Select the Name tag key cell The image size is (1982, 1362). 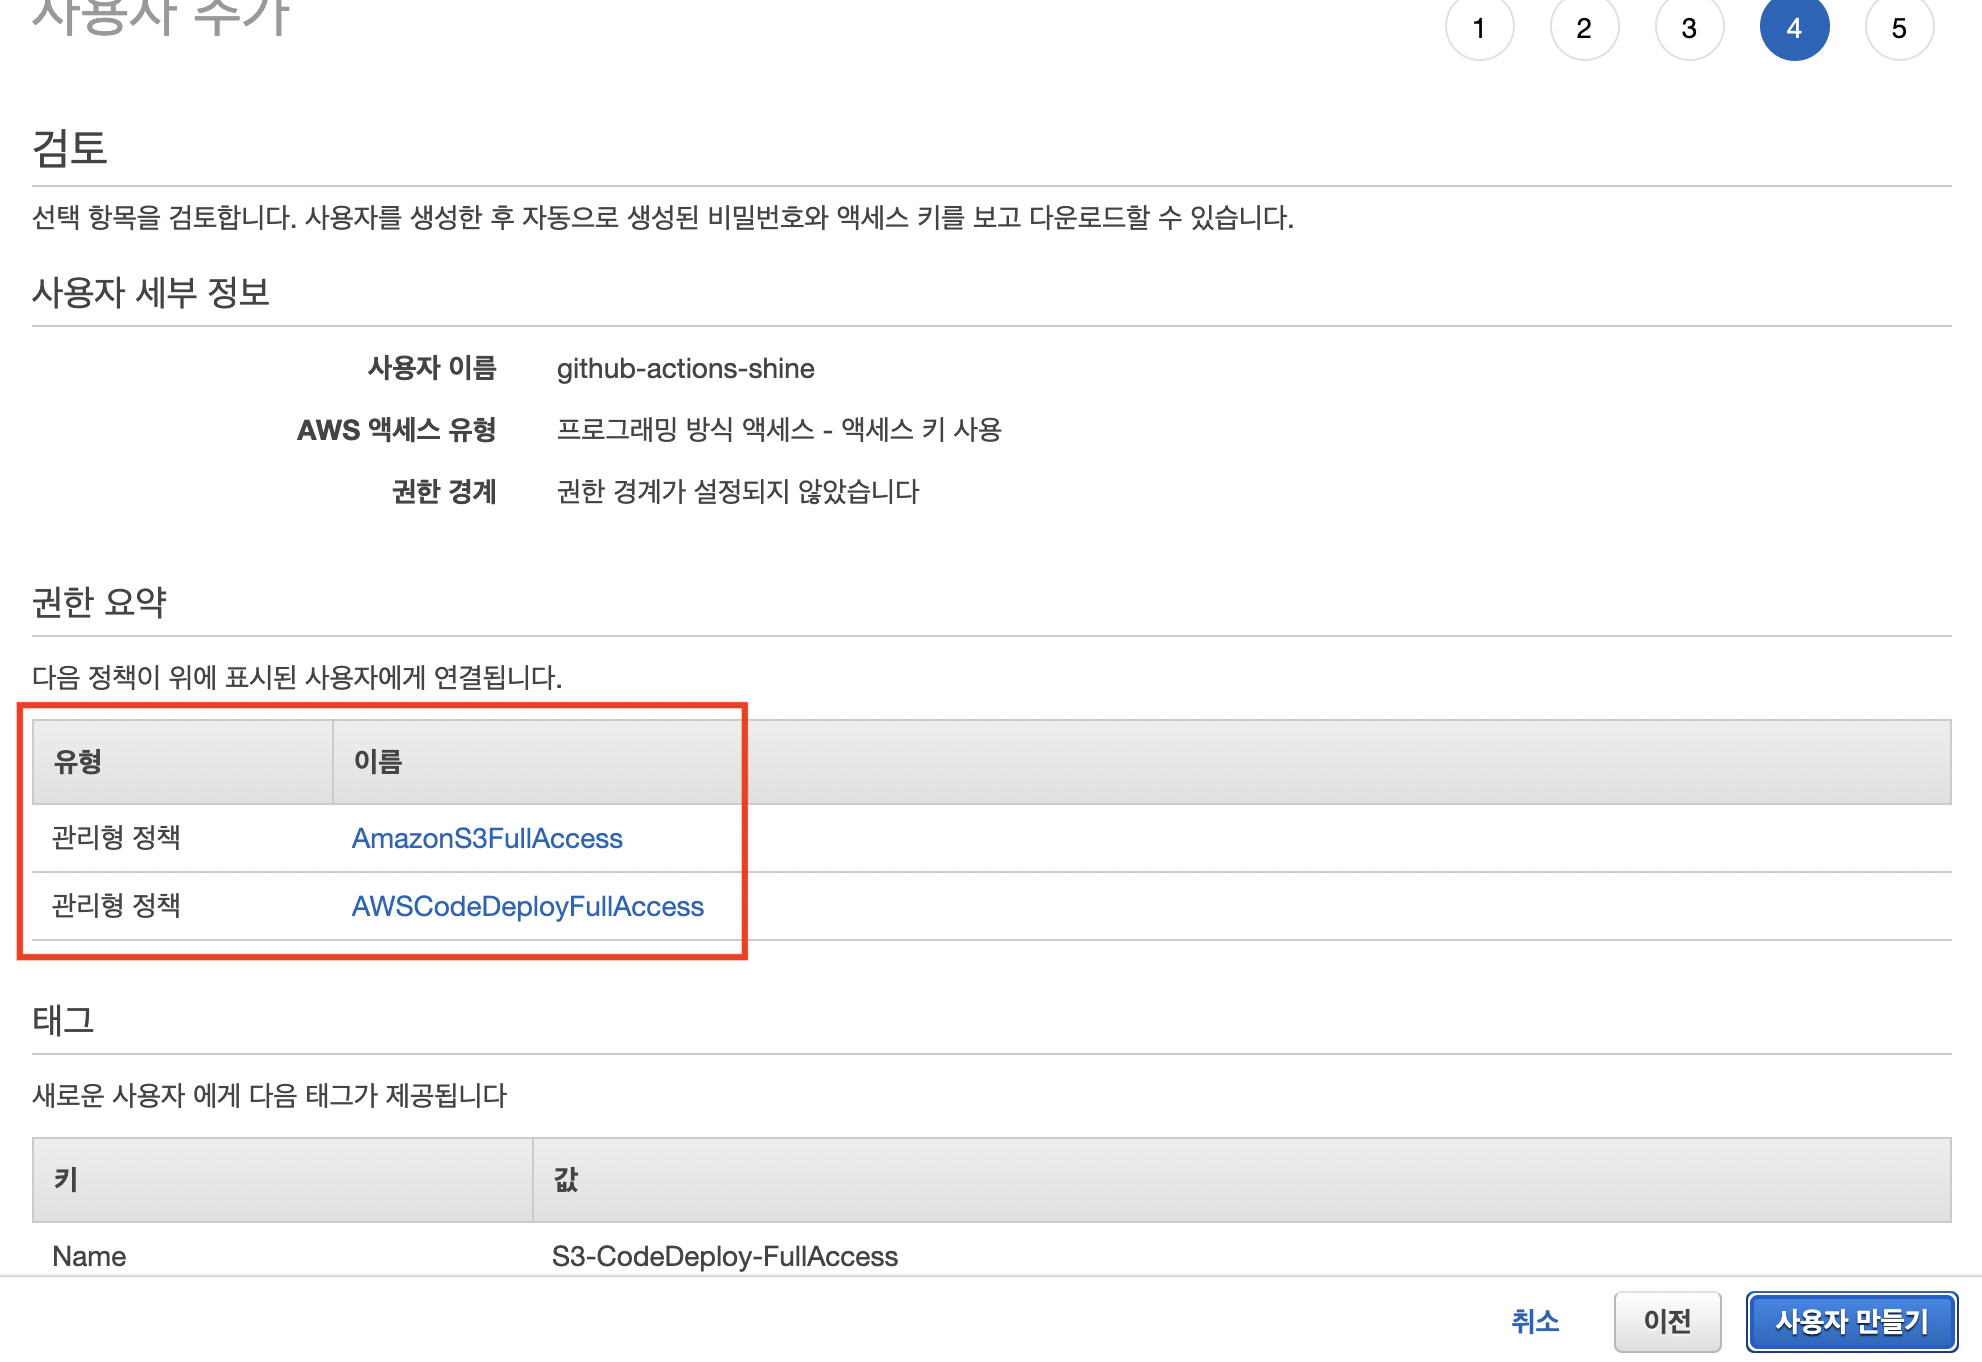pyautogui.click(x=89, y=1256)
